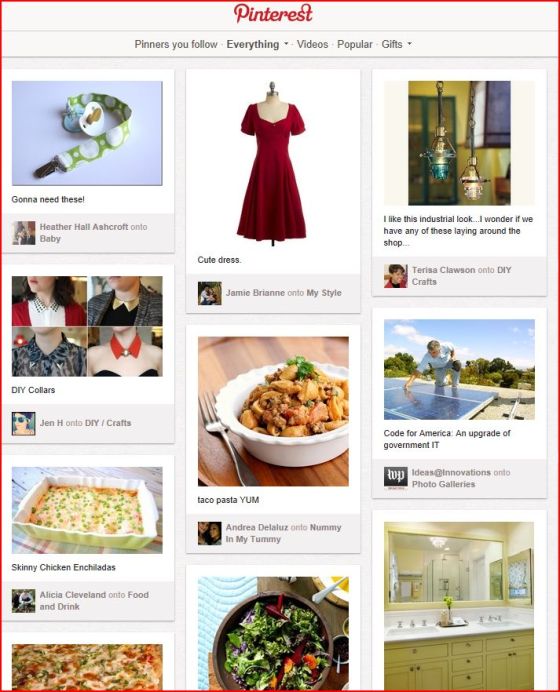Image resolution: width=560 pixels, height=692 pixels.
Task: View the solar panel Code for America photo
Action: (x=459, y=369)
